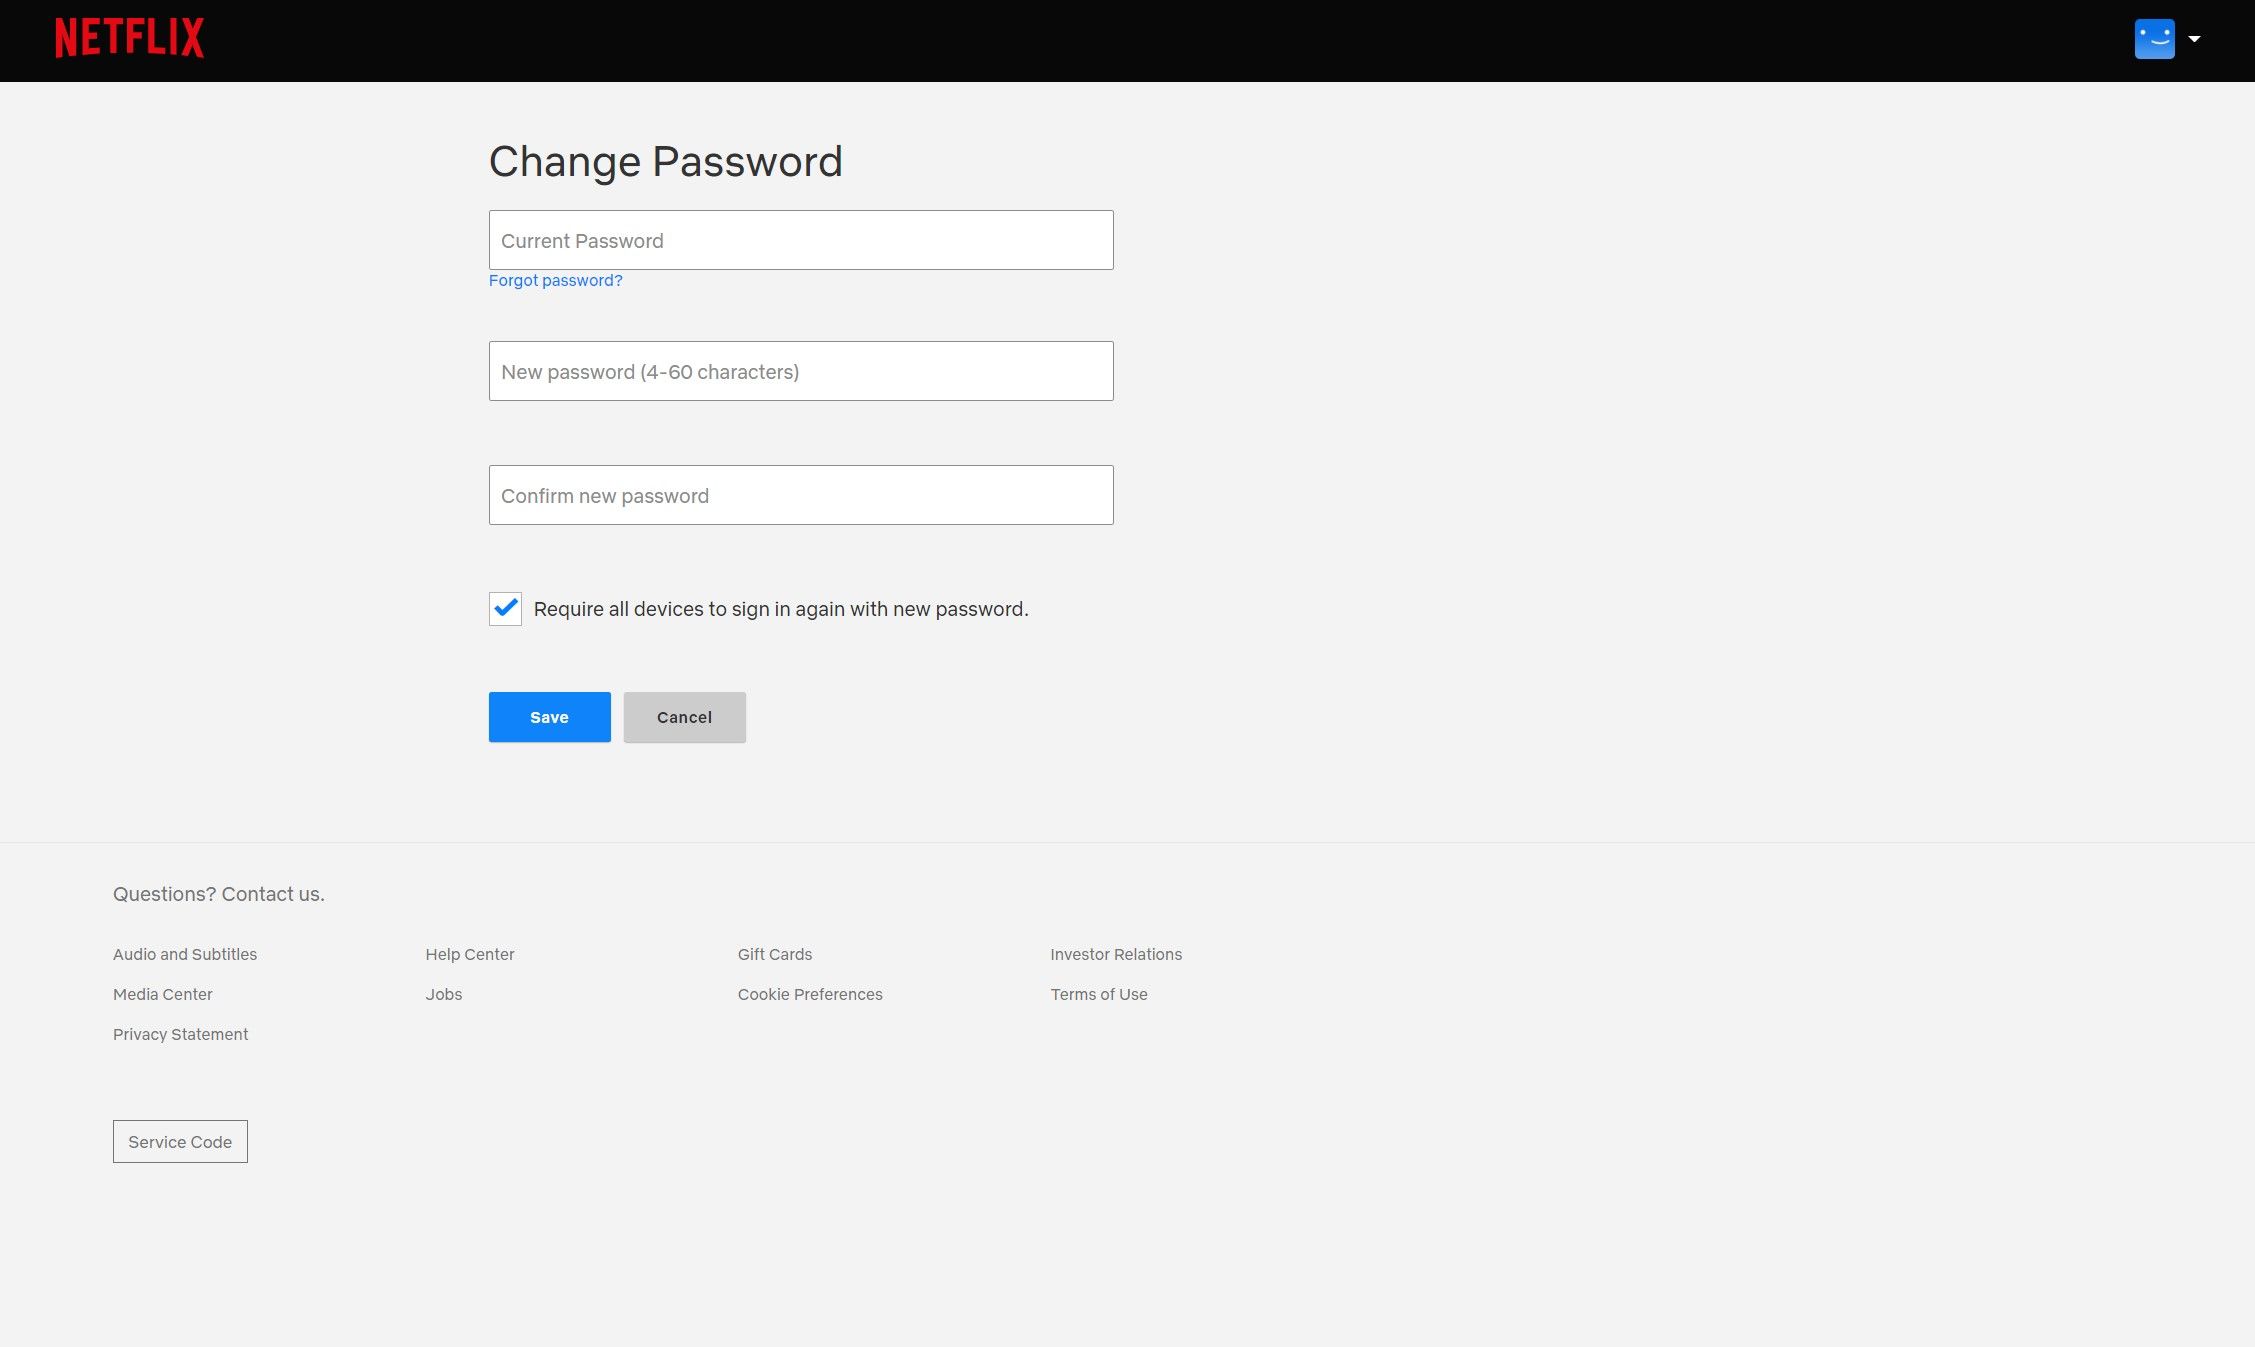Open the Media Center link

(163, 994)
